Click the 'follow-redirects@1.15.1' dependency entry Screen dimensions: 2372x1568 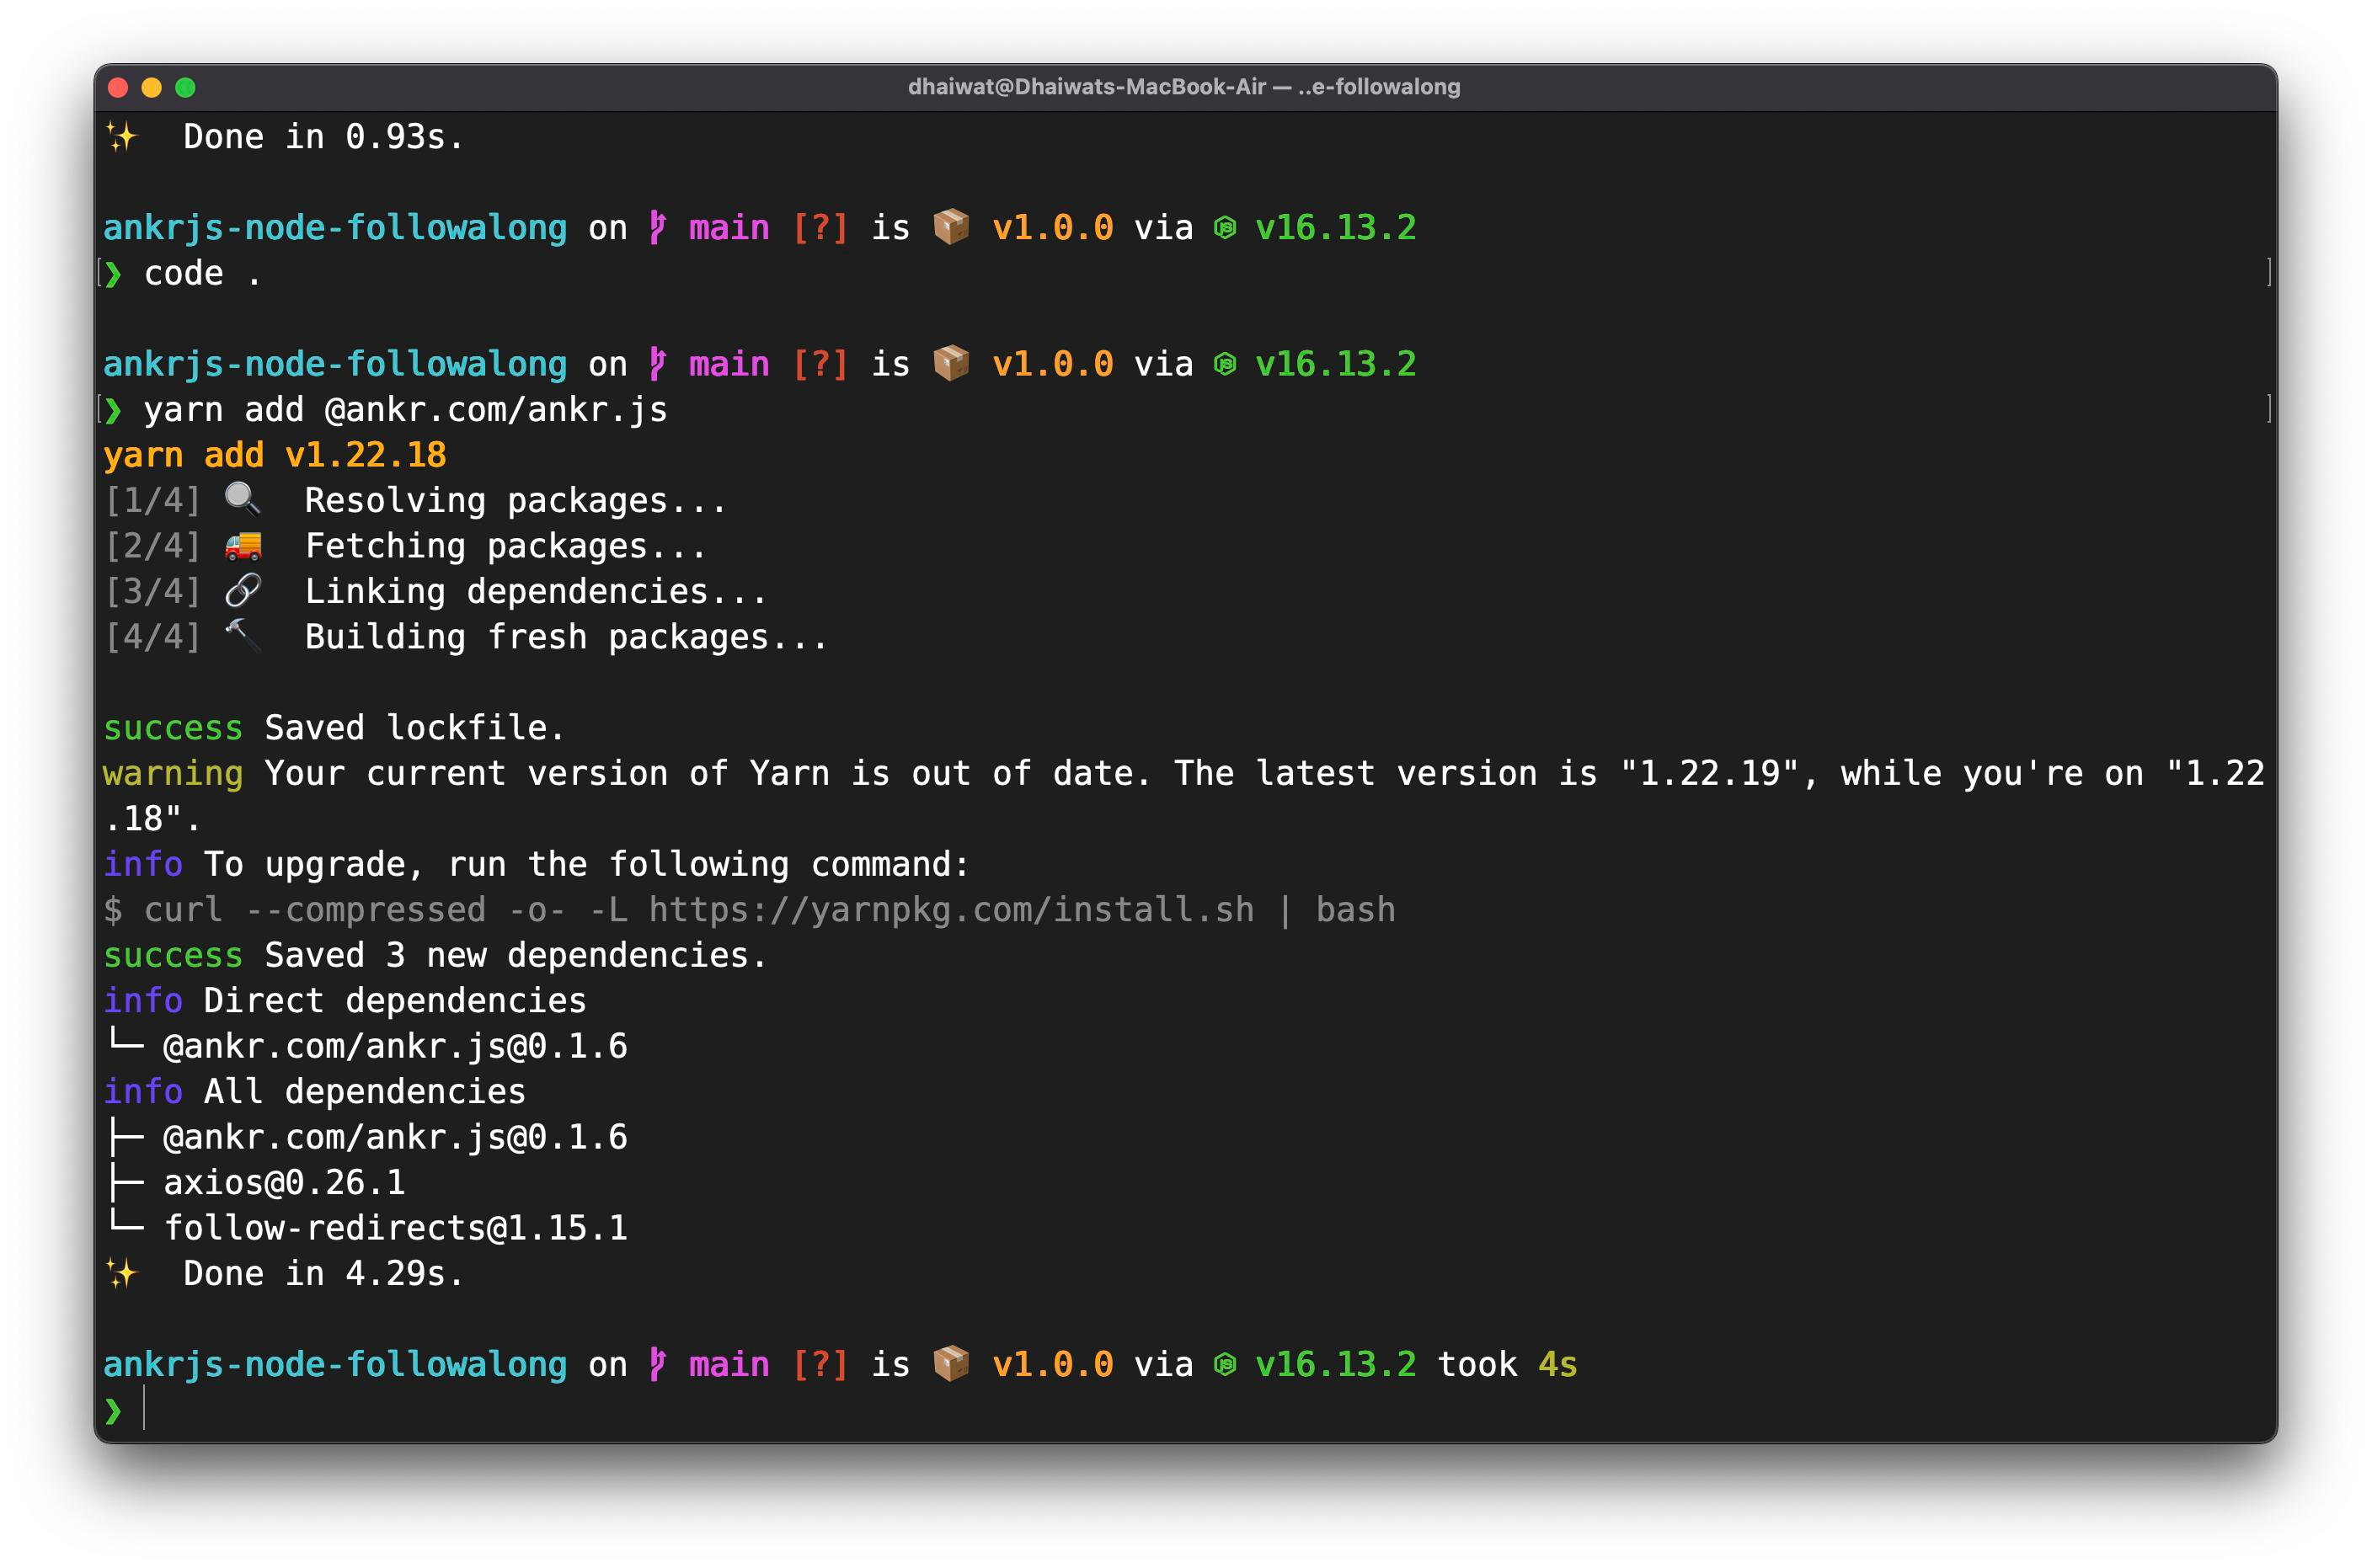coord(396,1228)
